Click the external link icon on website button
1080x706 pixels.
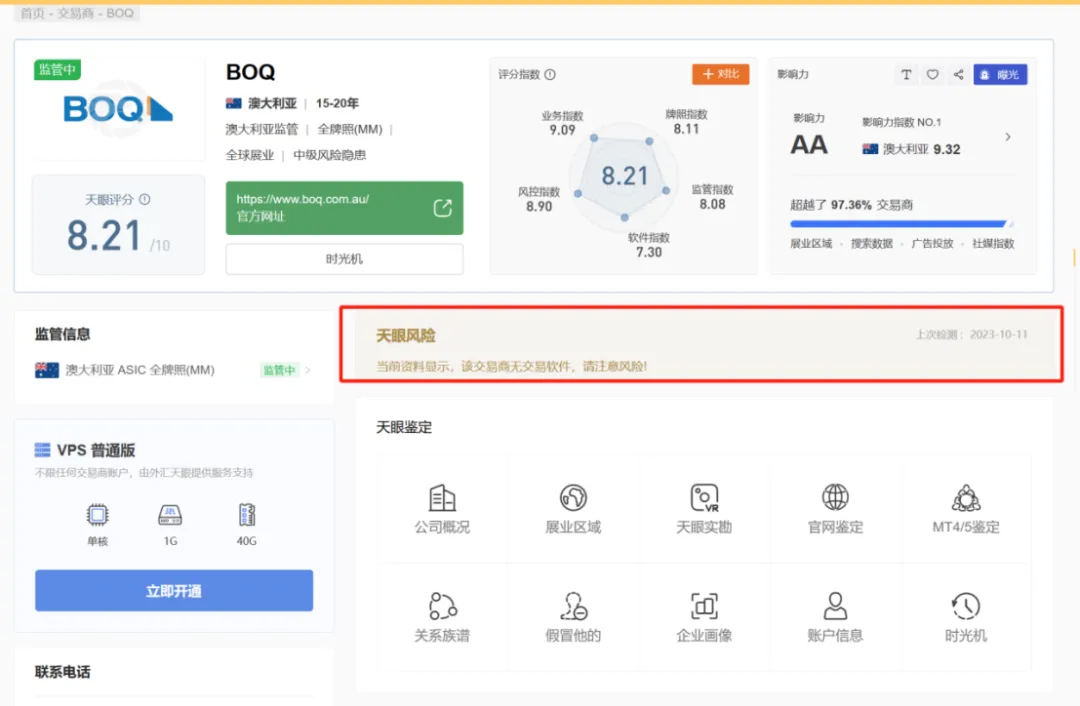[442, 207]
